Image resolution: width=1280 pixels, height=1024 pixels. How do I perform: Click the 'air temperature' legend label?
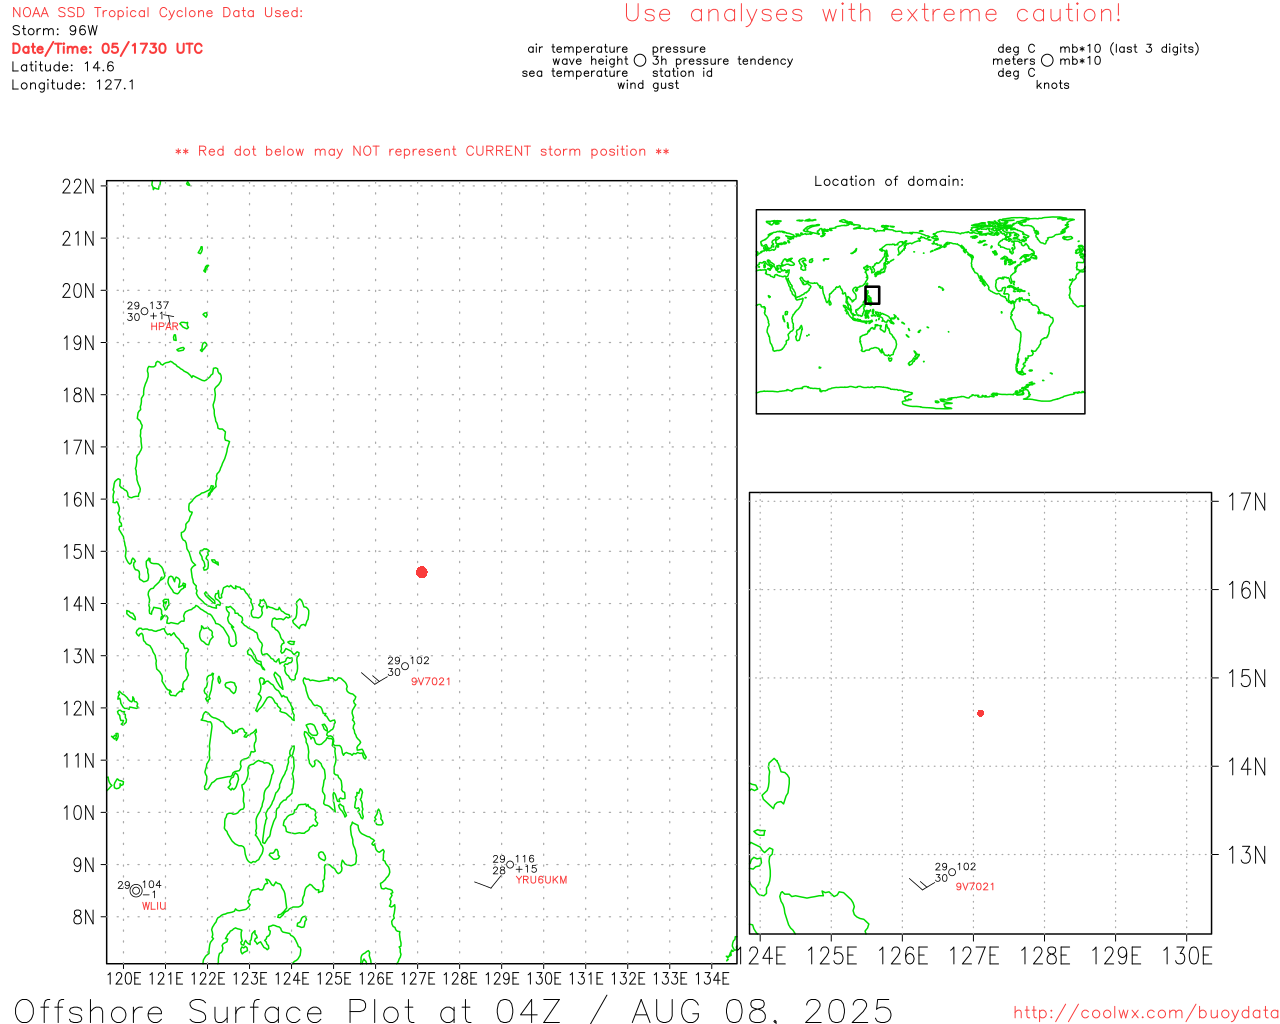pos(578,49)
